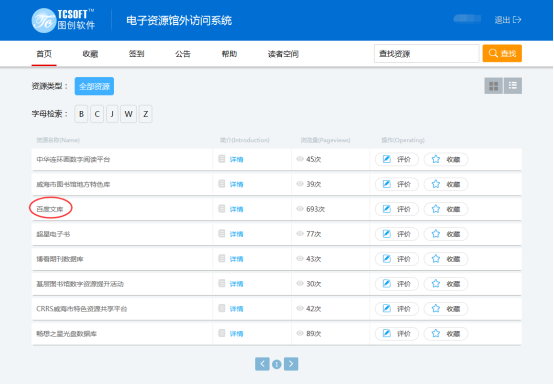Viewport: 554px width, 385px height.
Task: Click eye icon beside 693次
Action: (300, 209)
